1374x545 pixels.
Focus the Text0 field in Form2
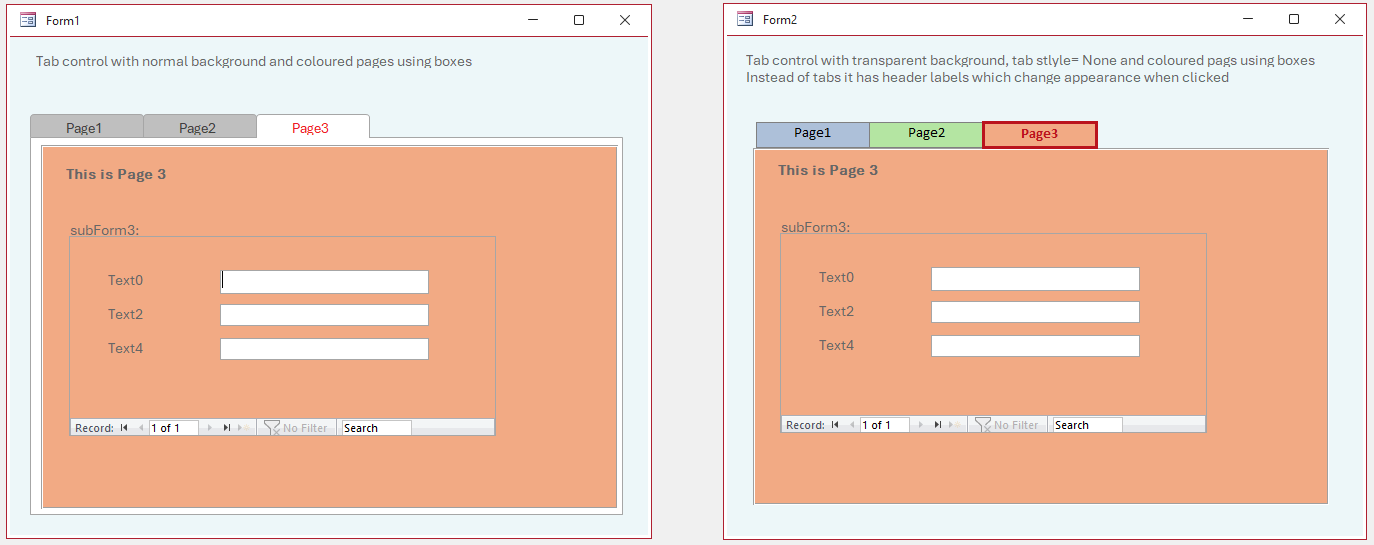[x=1035, y=279]
